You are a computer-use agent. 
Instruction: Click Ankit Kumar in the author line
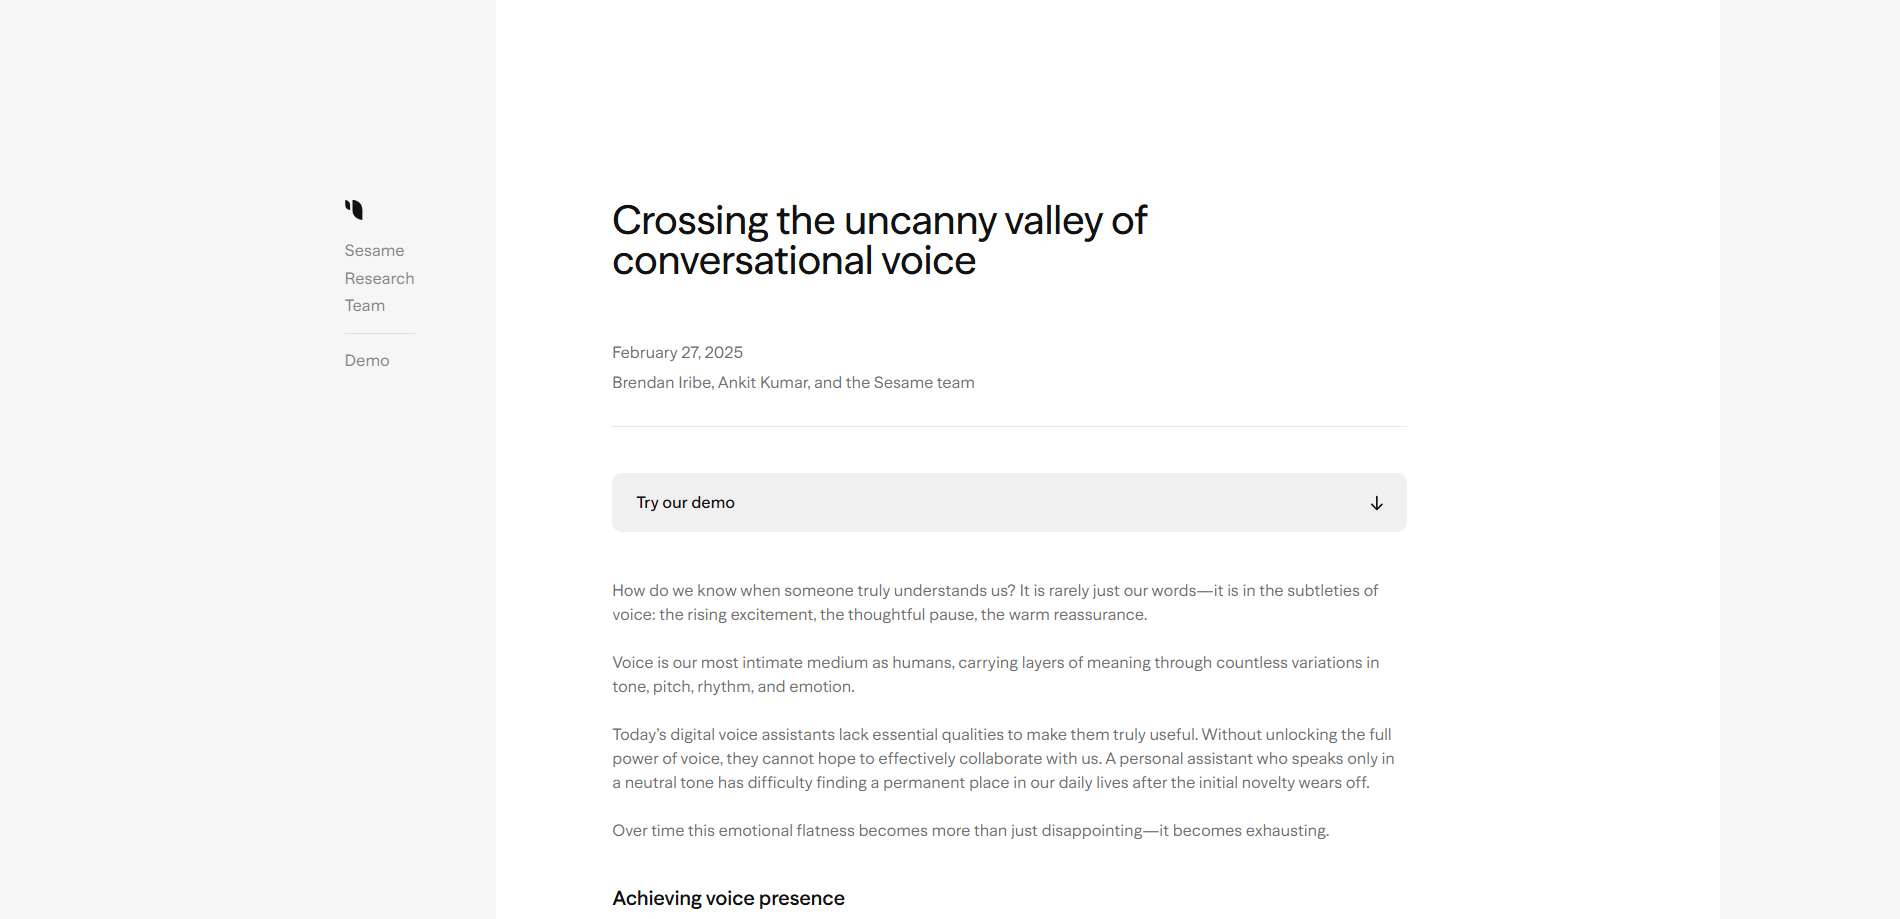pyautogui.click(x=763, y=382)
